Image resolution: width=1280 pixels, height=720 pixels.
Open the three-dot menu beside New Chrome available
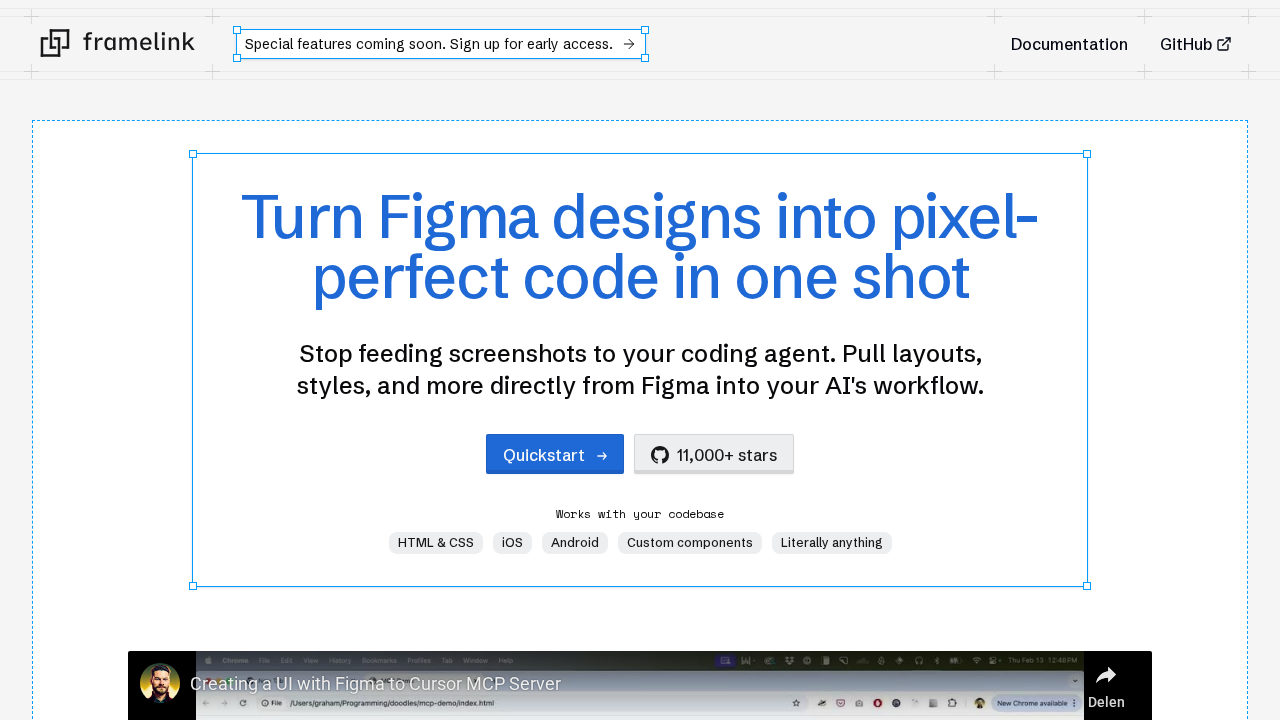(x=1072, y=702)
